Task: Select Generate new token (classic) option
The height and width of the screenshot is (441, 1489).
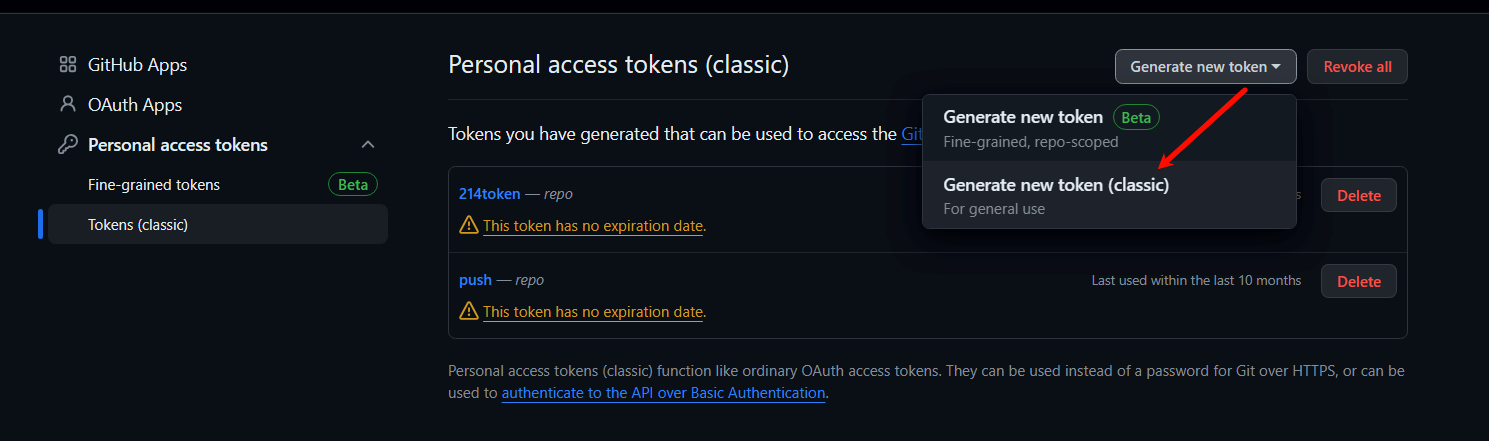Action: point(1109,195)
